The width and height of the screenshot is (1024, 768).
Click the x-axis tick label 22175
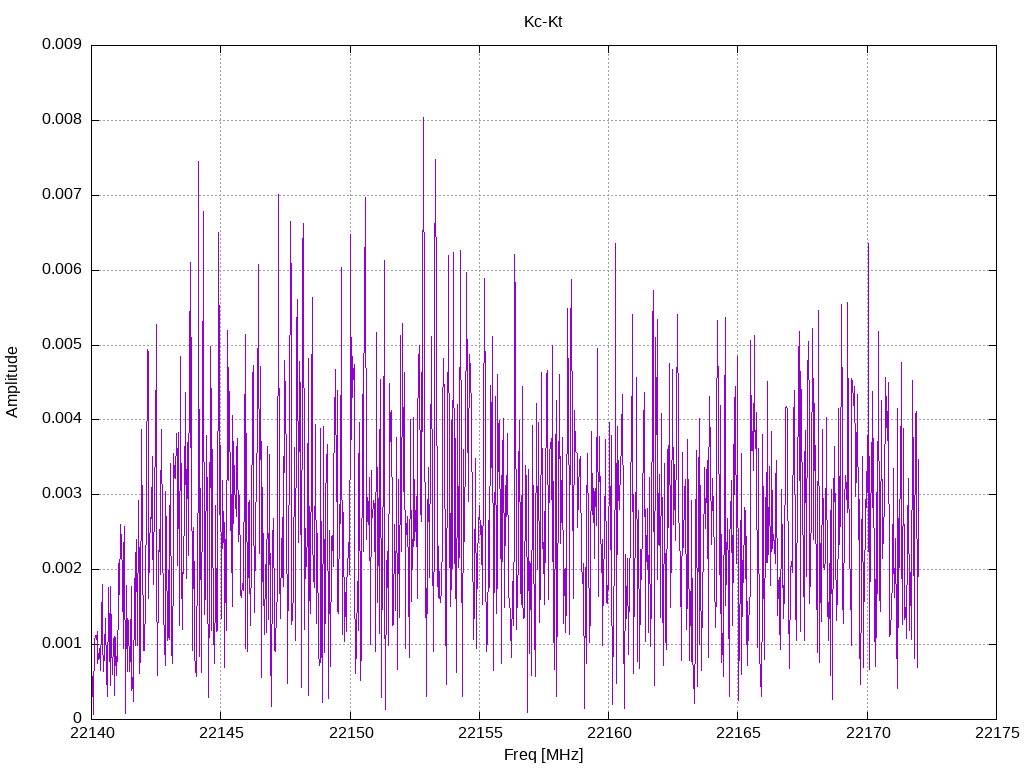[997, 733]
